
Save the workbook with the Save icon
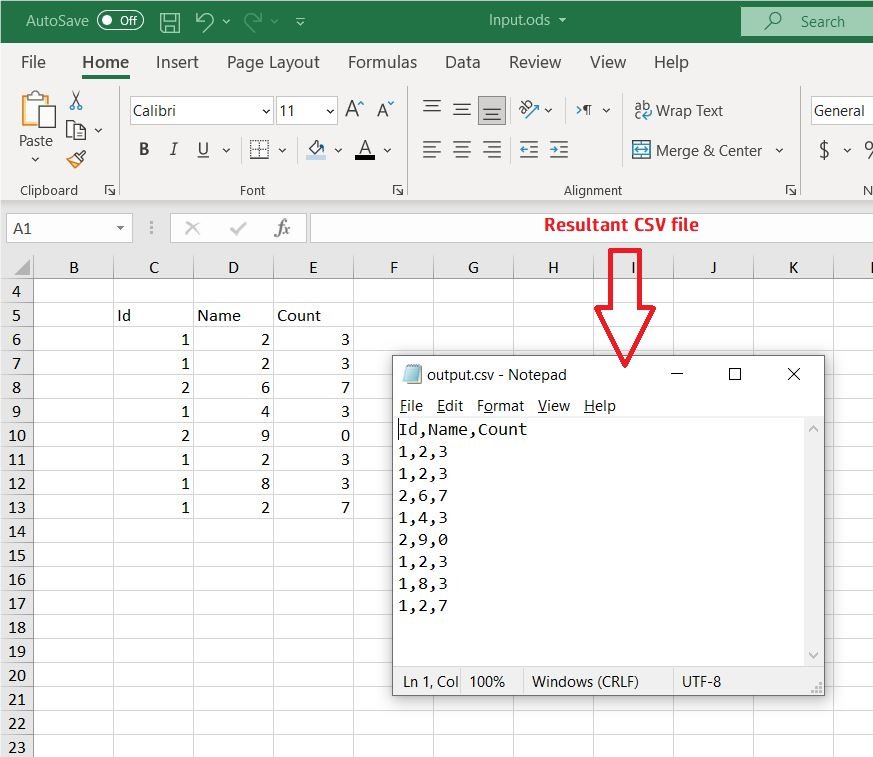[169, 20]
